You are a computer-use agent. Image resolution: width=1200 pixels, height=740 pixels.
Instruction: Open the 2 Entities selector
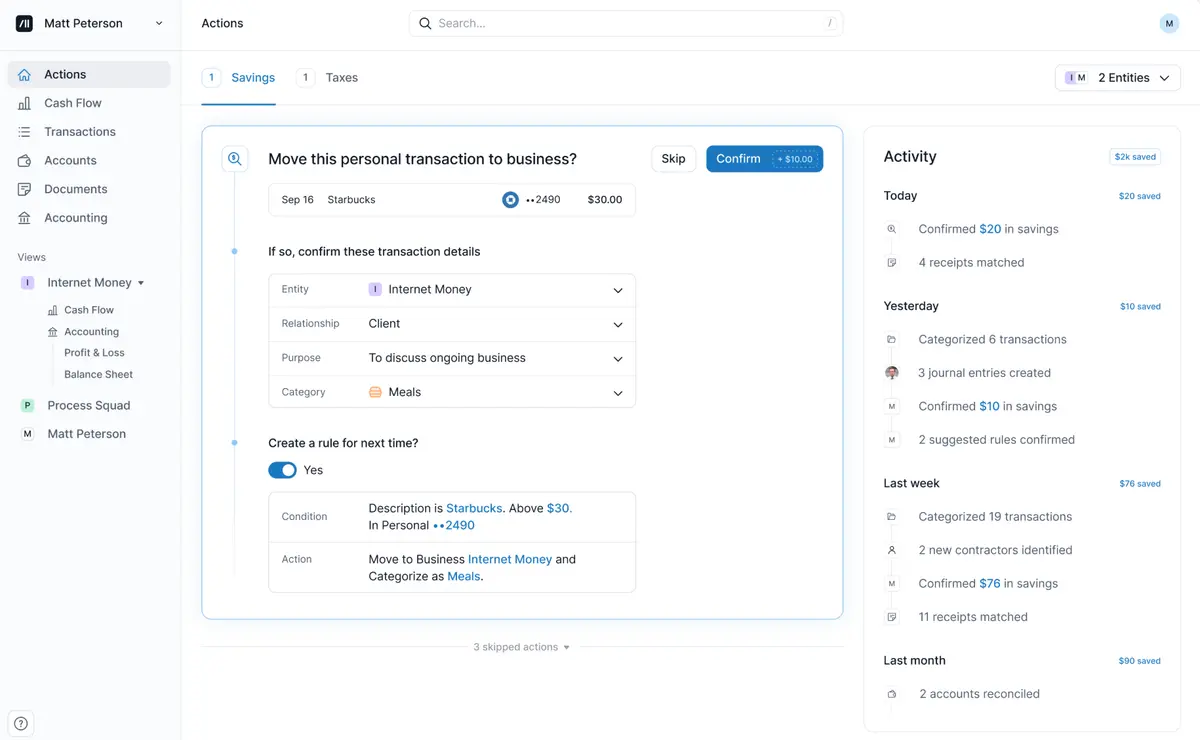click(1118, 78)
